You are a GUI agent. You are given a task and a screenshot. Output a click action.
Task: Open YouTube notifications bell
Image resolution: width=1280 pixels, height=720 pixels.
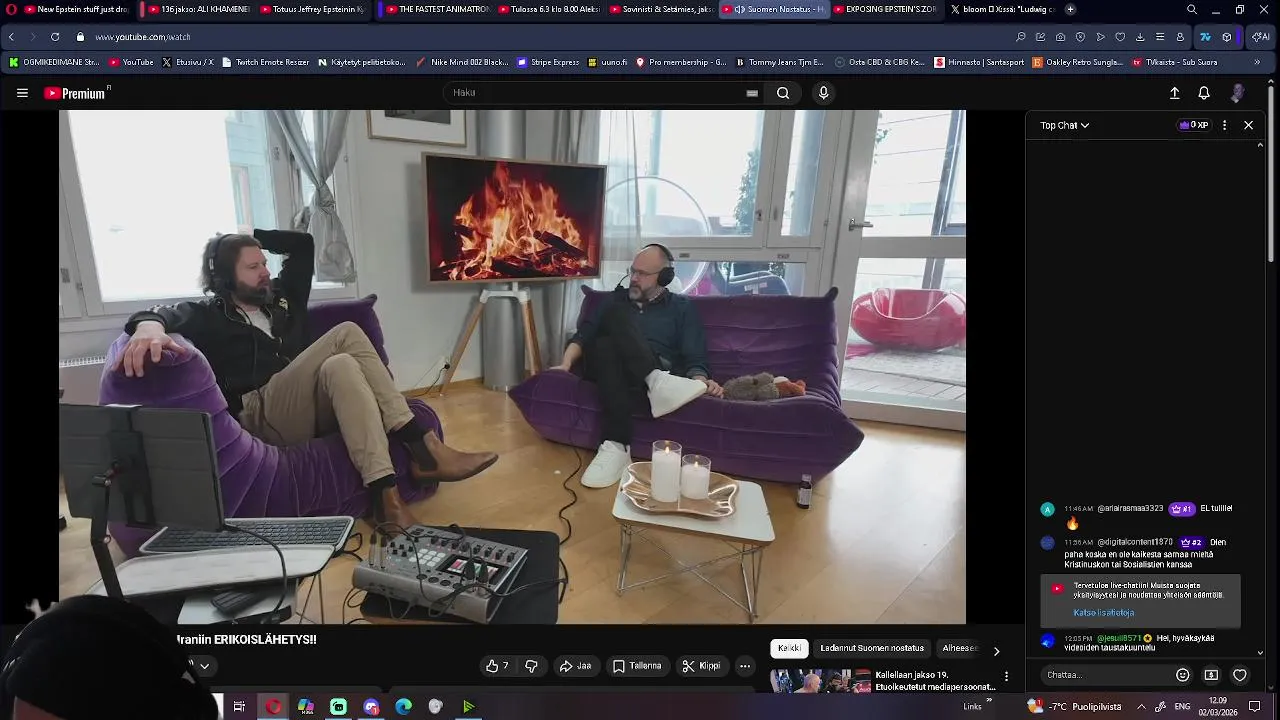point(1204,93)
